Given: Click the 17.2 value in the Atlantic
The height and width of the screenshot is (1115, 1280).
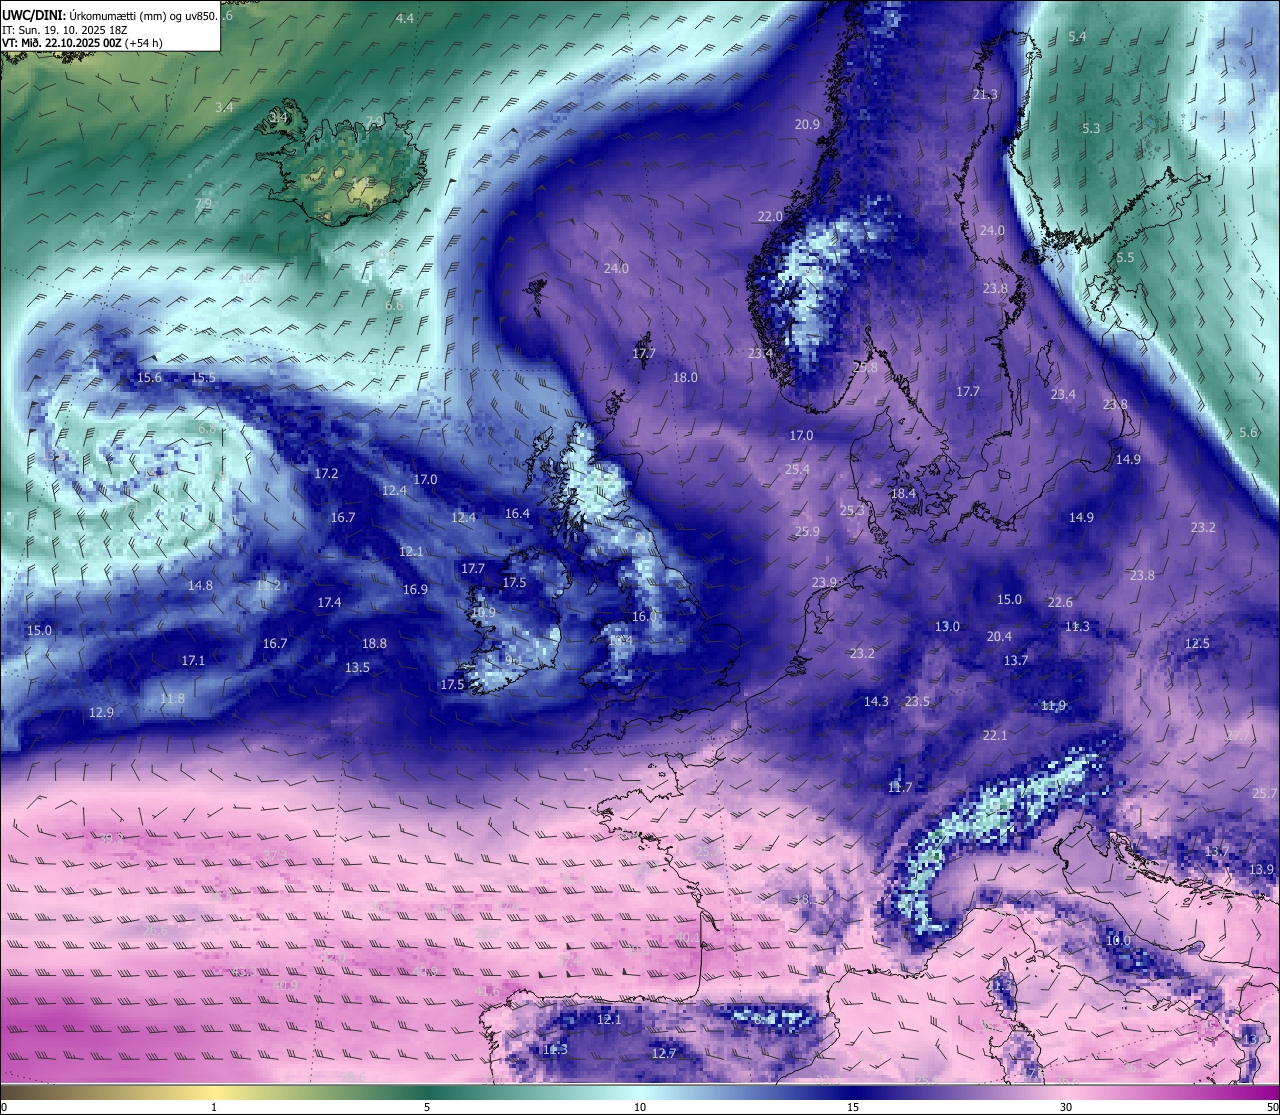Looking at the screenshot, I should 326,473.
